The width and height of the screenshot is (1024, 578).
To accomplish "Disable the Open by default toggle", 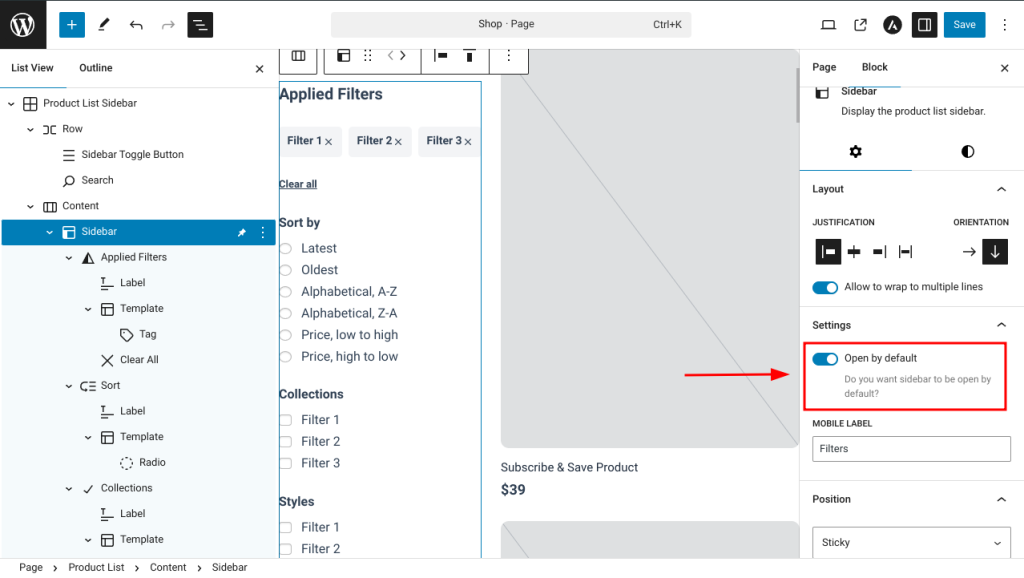I will click(x=825, y=359).
